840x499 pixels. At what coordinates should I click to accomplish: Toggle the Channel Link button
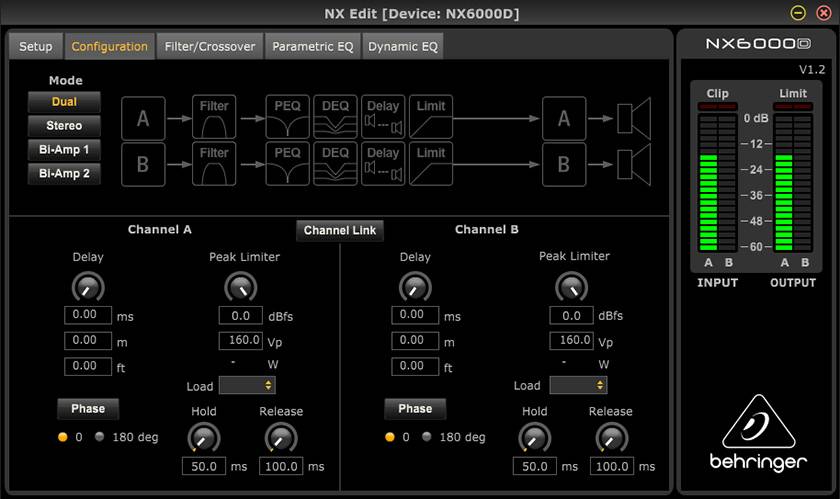click(x=340, y=230)
